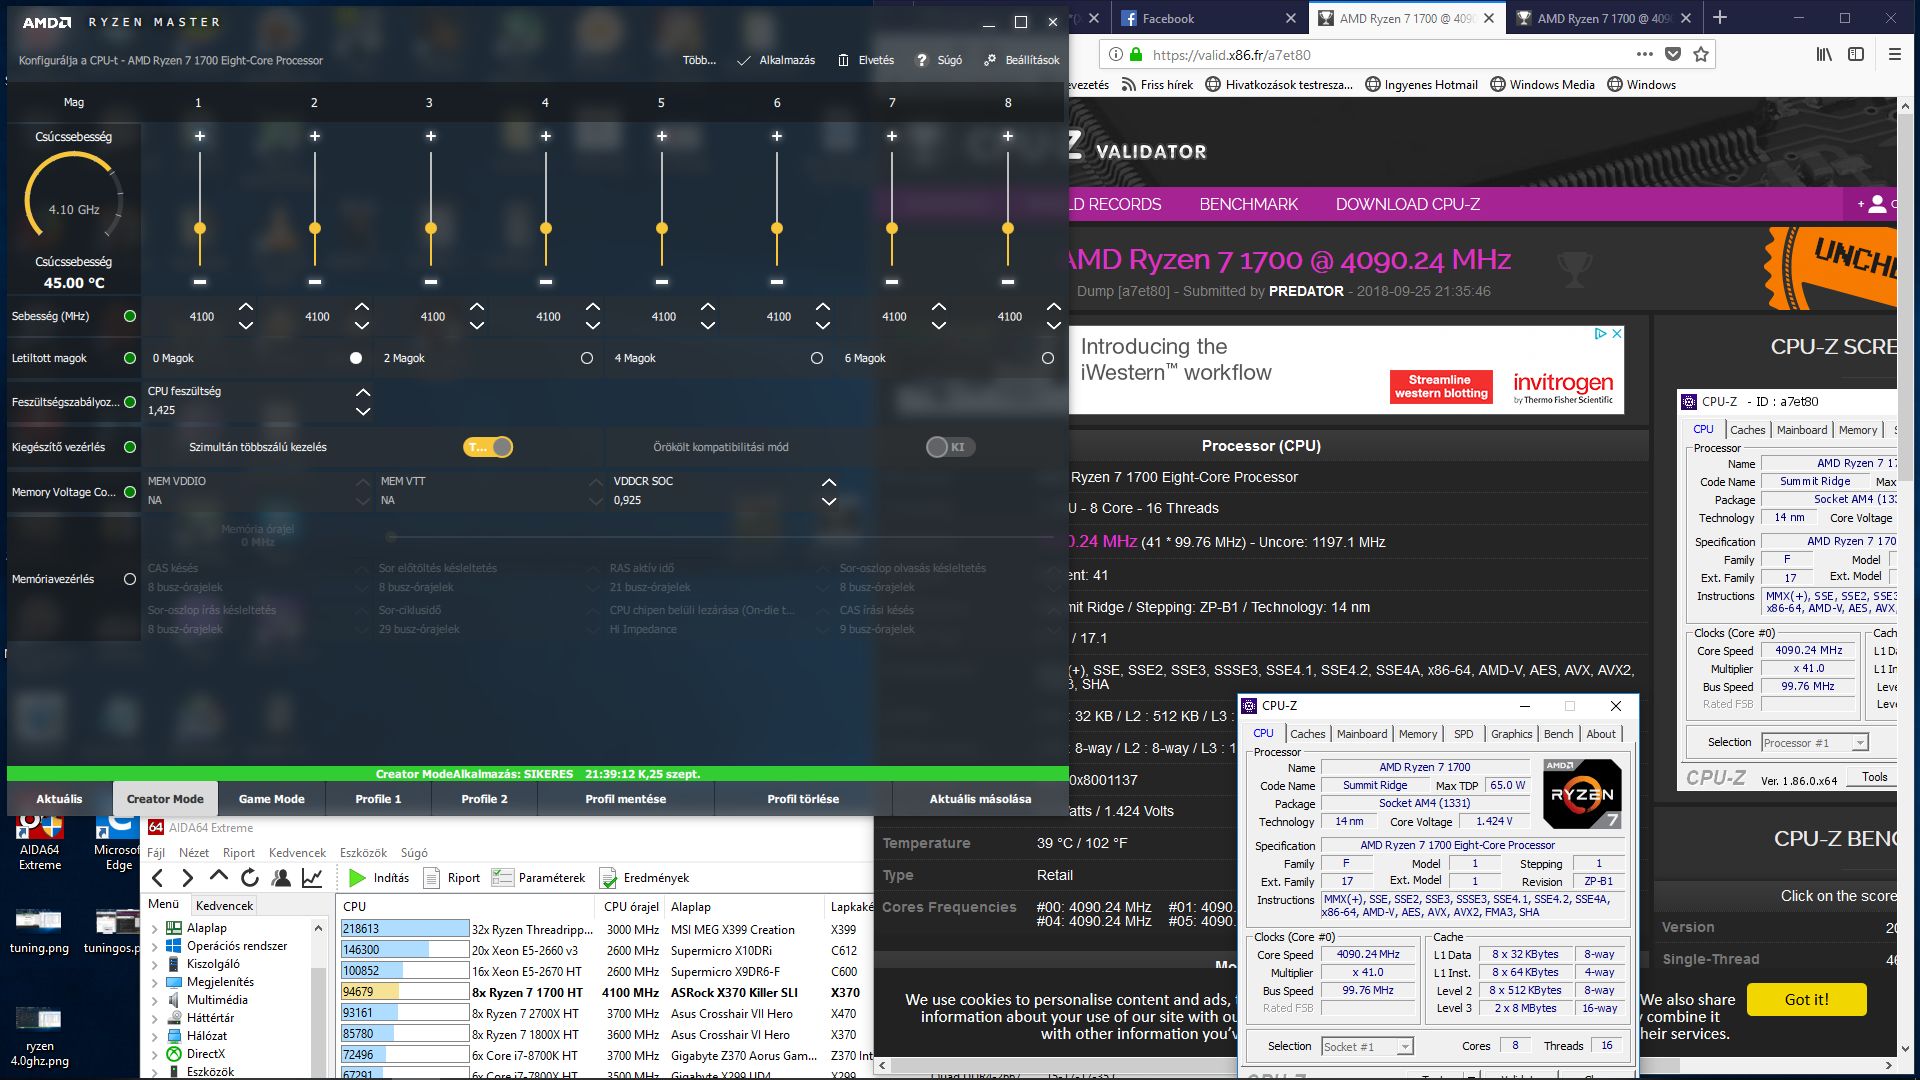The image size is (1920, 1080).
Task: Open DOWNLOAD CPU-Z link
Action: (1407, 204)
